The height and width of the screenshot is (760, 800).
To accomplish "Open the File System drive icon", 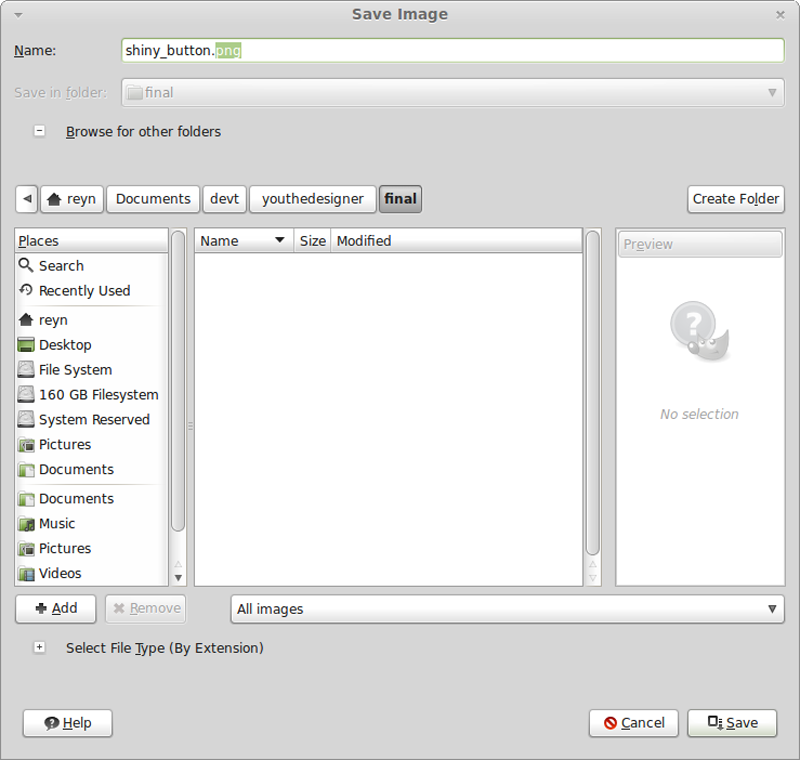I will coord(26,369).
